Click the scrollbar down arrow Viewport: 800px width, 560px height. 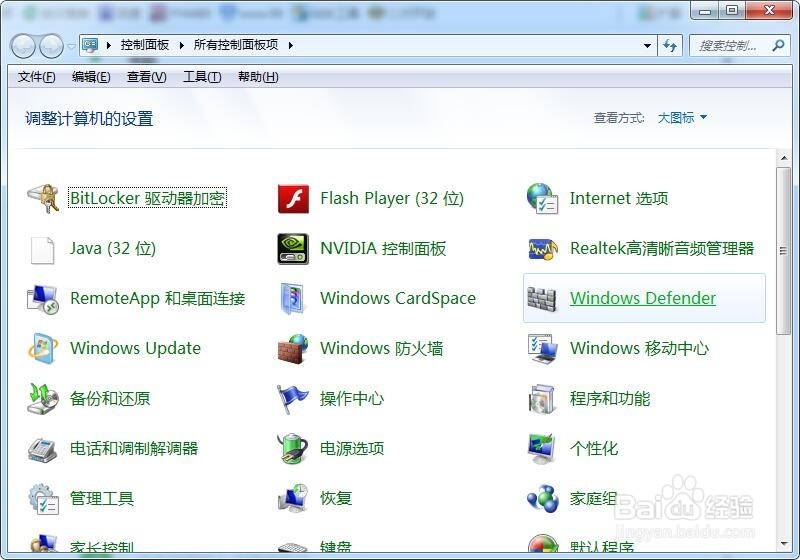pos(784,544)
